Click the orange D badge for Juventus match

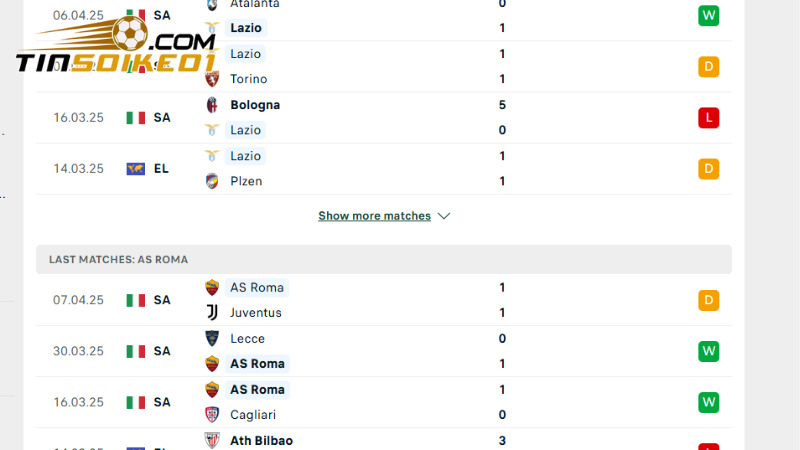(x=709, y=300)
